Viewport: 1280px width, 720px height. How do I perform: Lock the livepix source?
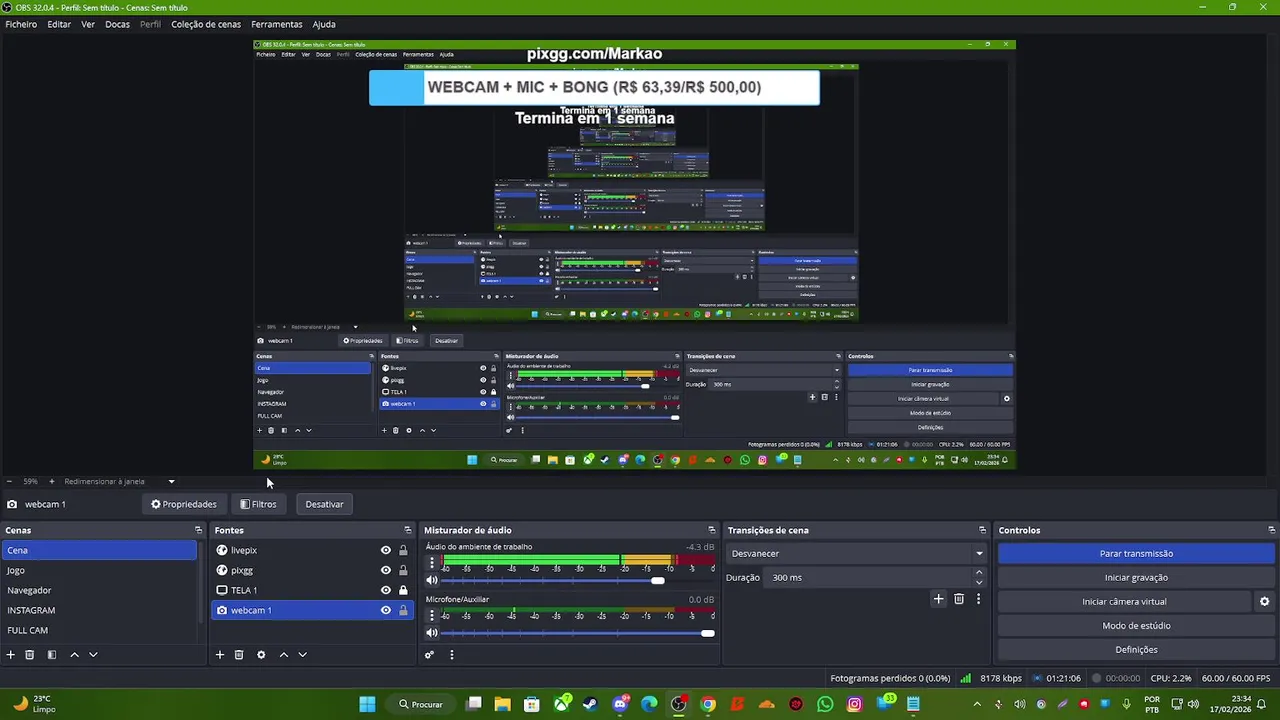point(403,550)
